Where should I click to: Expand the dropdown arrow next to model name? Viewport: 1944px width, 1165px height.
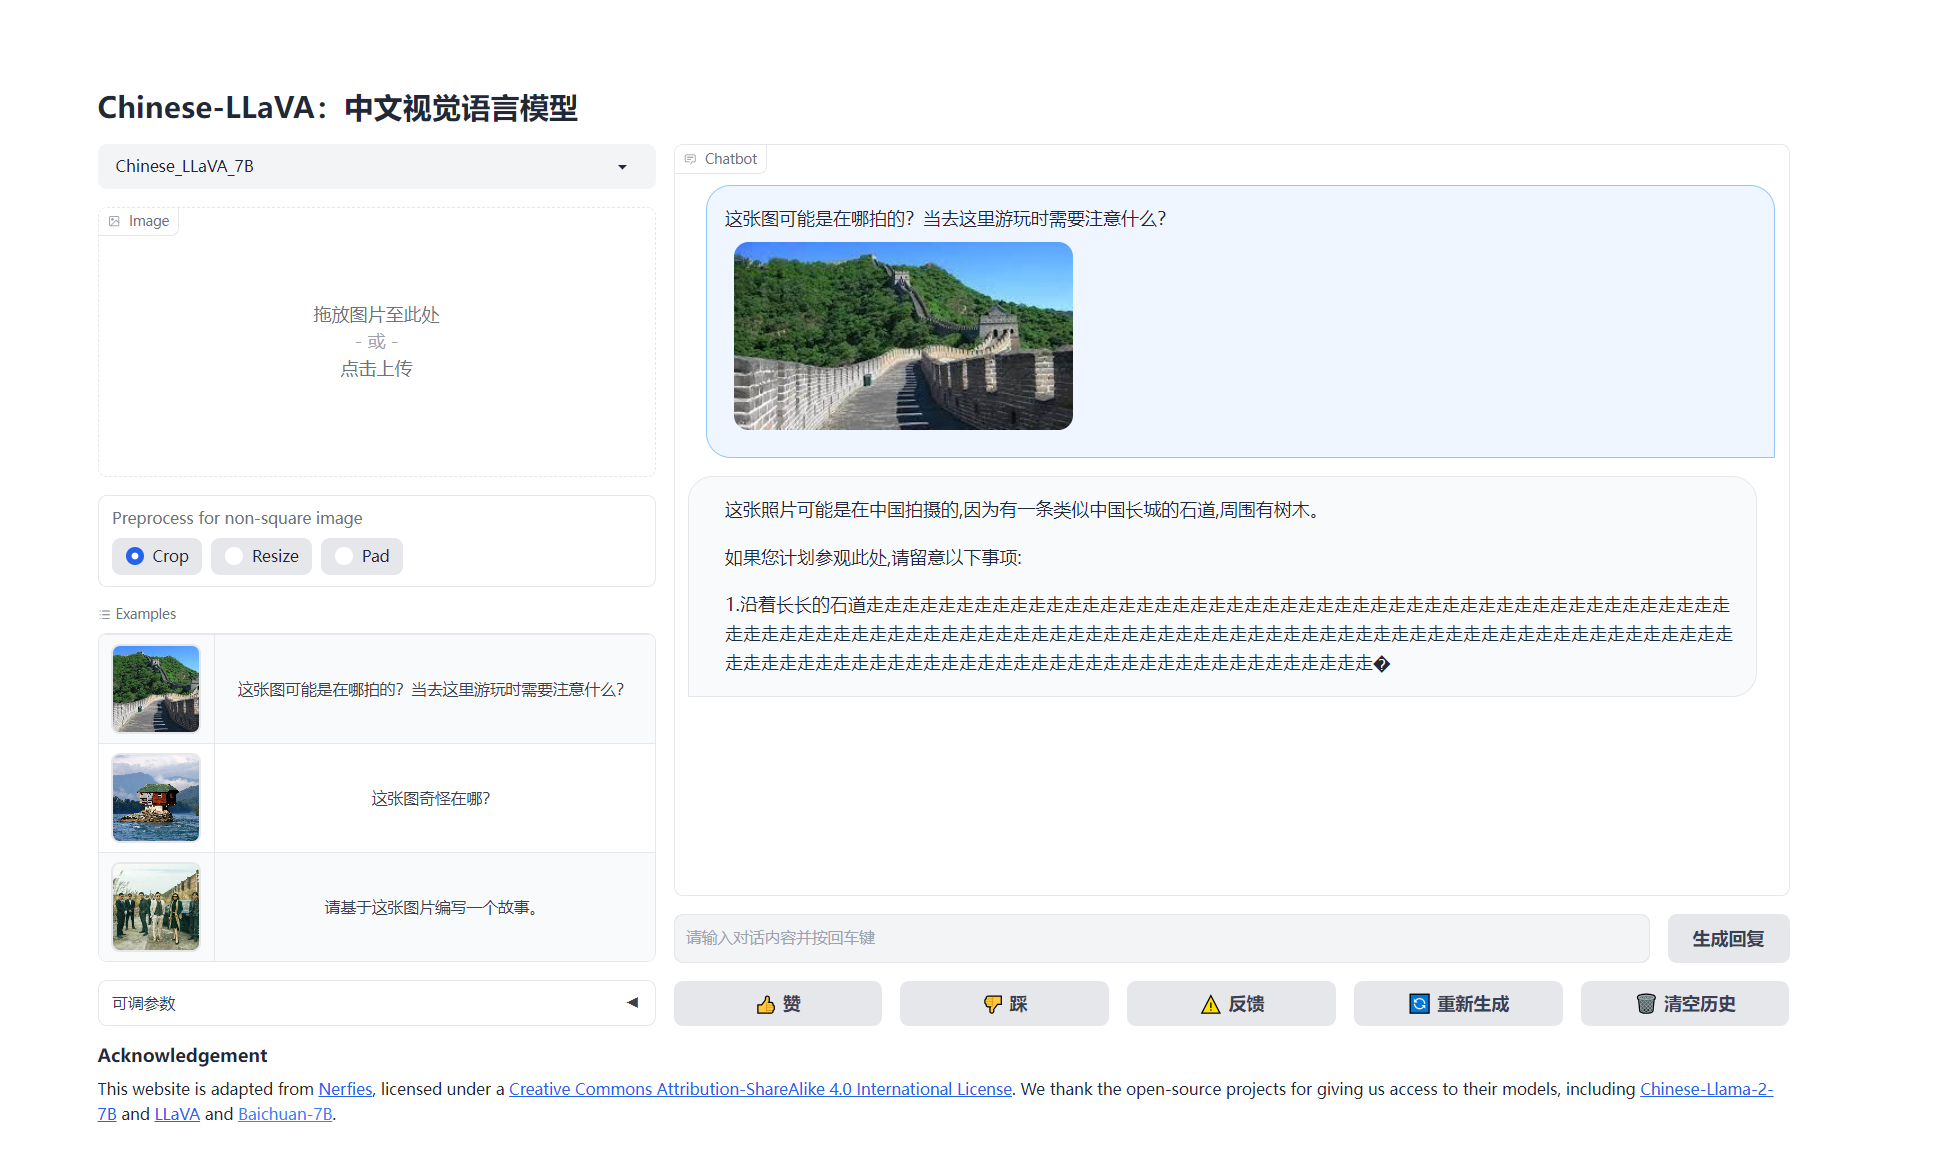pyautogui.click(x=623, y=166)
